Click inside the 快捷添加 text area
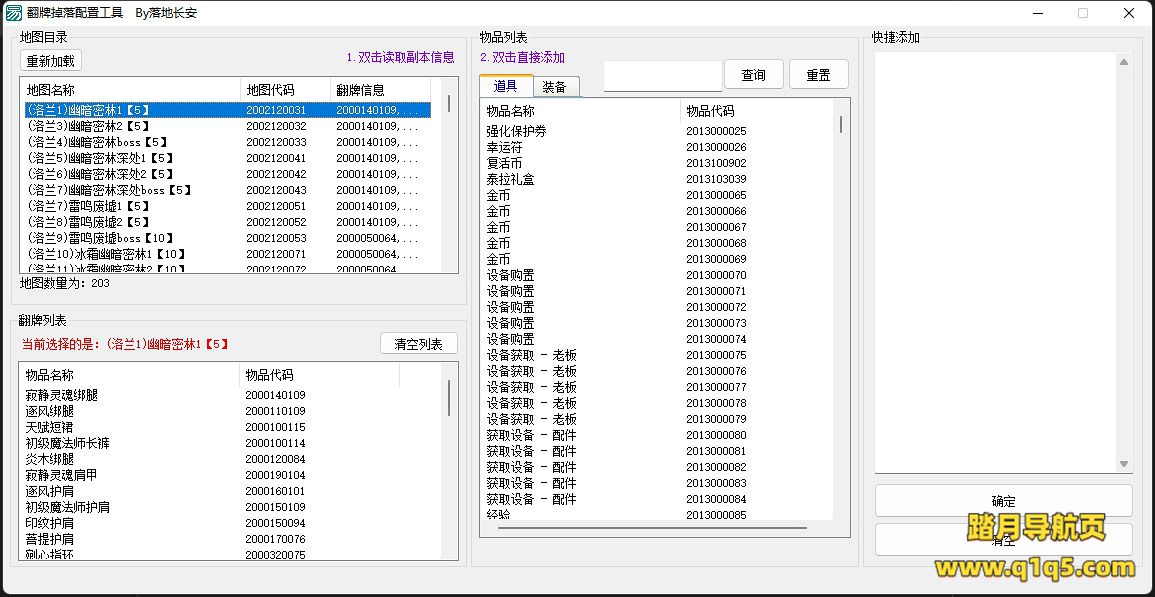 click(x=995, y=260)
